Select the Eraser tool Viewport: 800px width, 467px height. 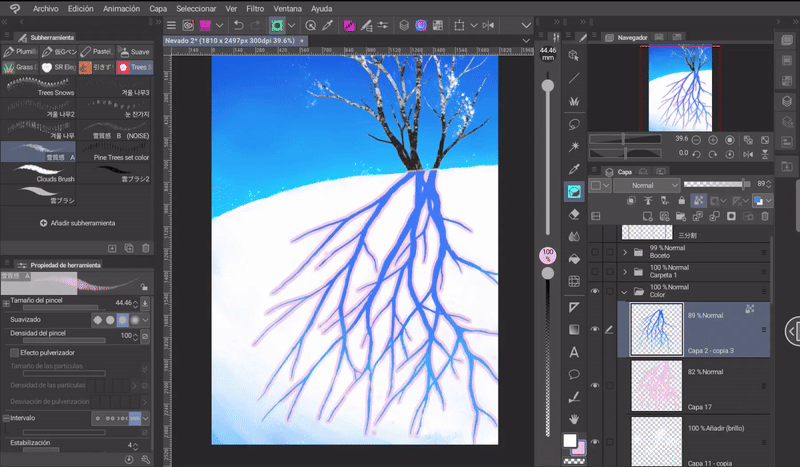pyautogui.click(x=574, y=213)
